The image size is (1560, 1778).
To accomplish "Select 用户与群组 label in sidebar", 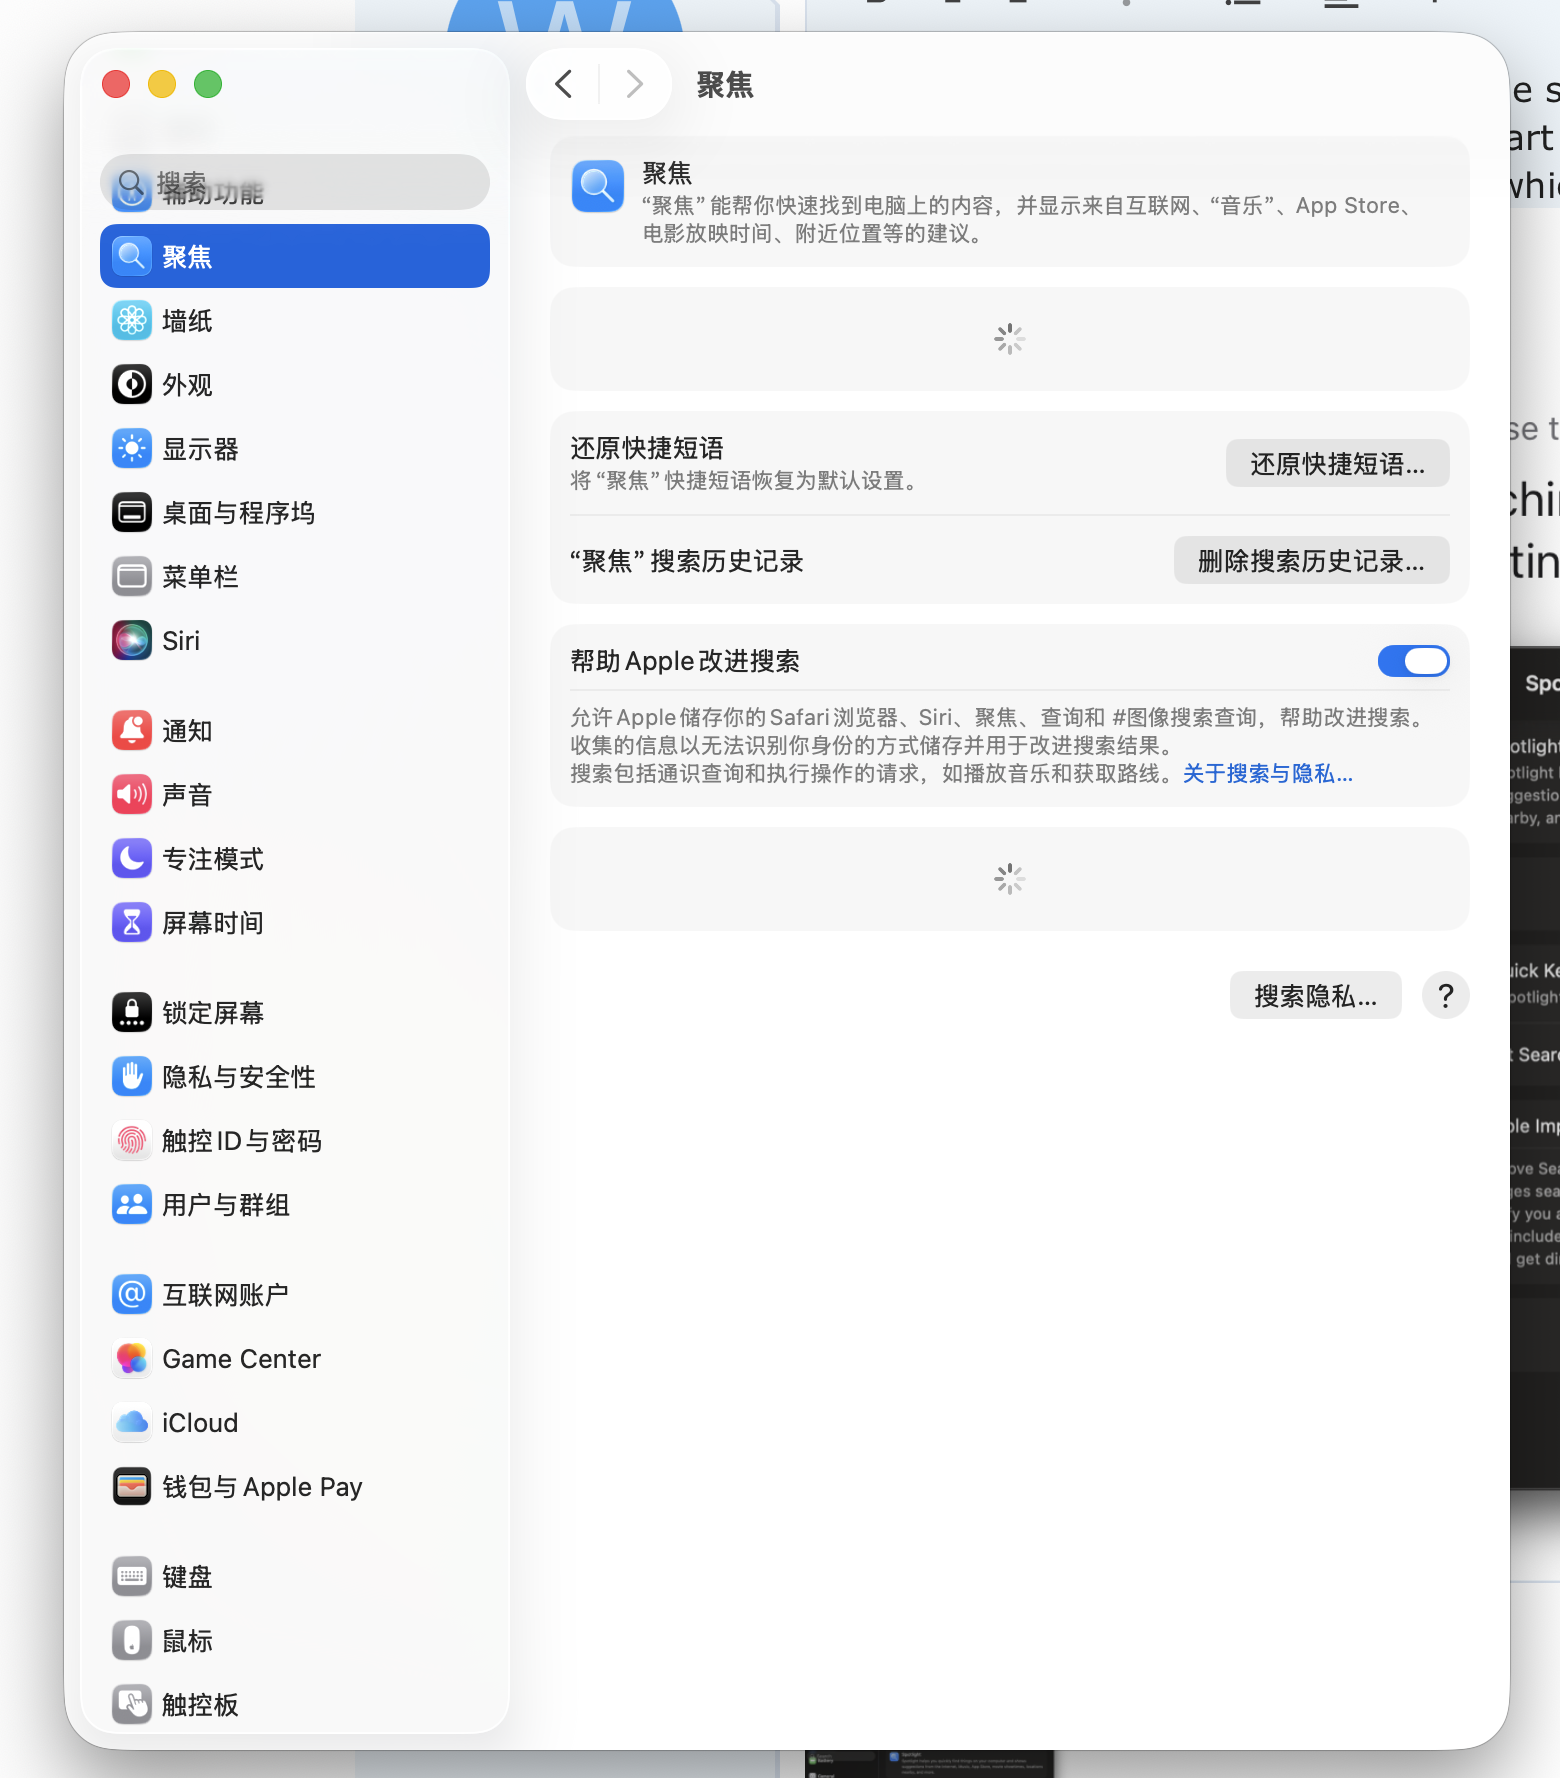I will coord(227,1205).
